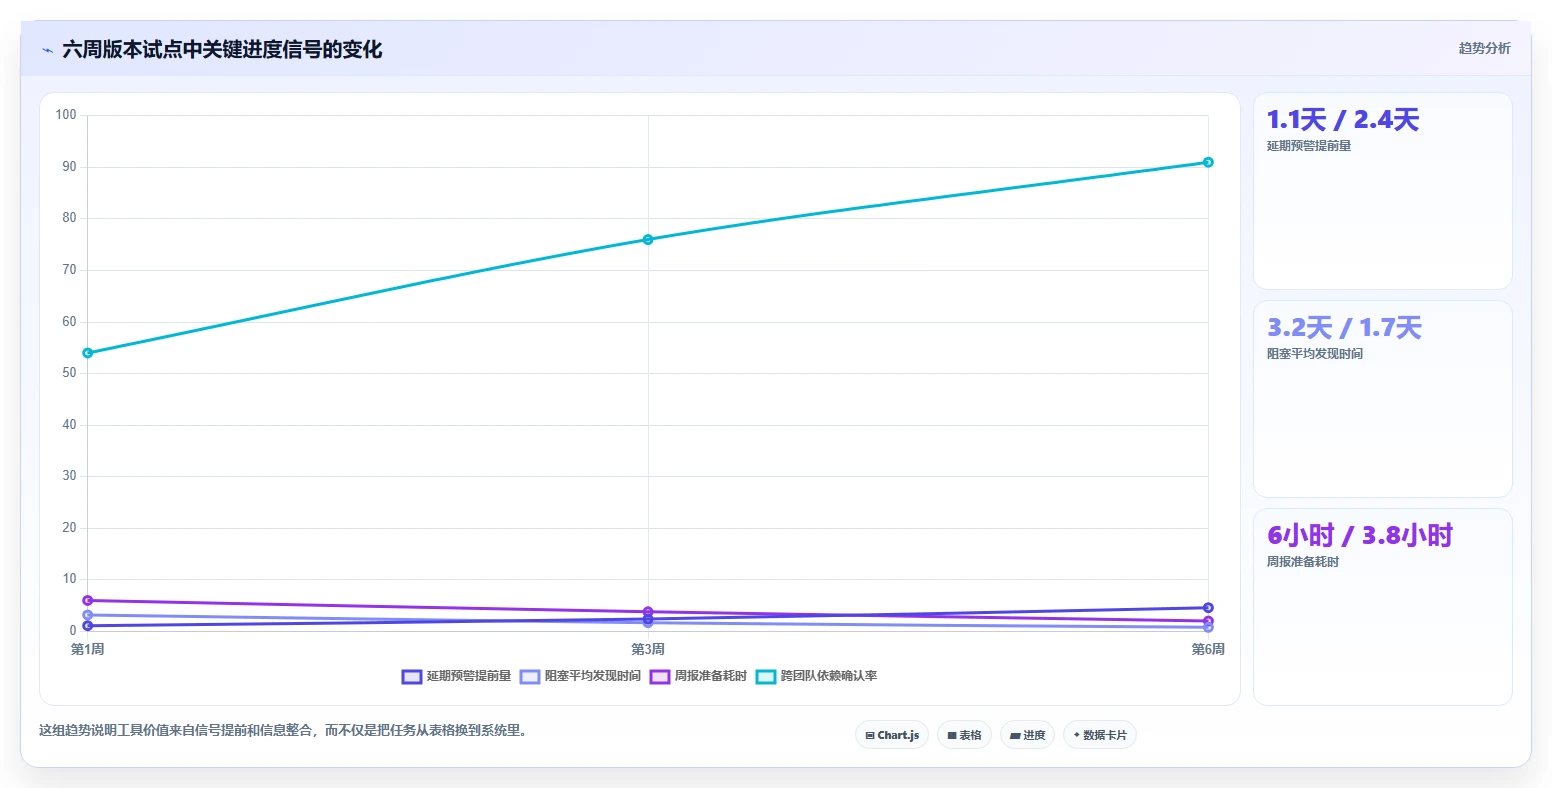
Task: Toggle 周报准备耗时 legend swatch
Action: 660,677
